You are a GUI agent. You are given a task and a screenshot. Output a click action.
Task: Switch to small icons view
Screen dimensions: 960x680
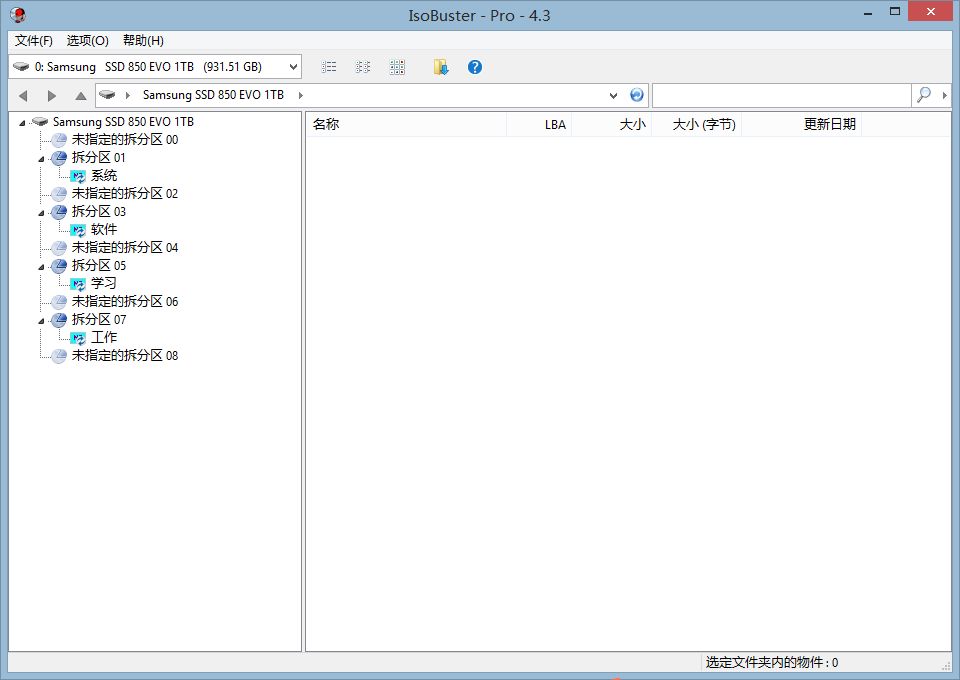362,67
